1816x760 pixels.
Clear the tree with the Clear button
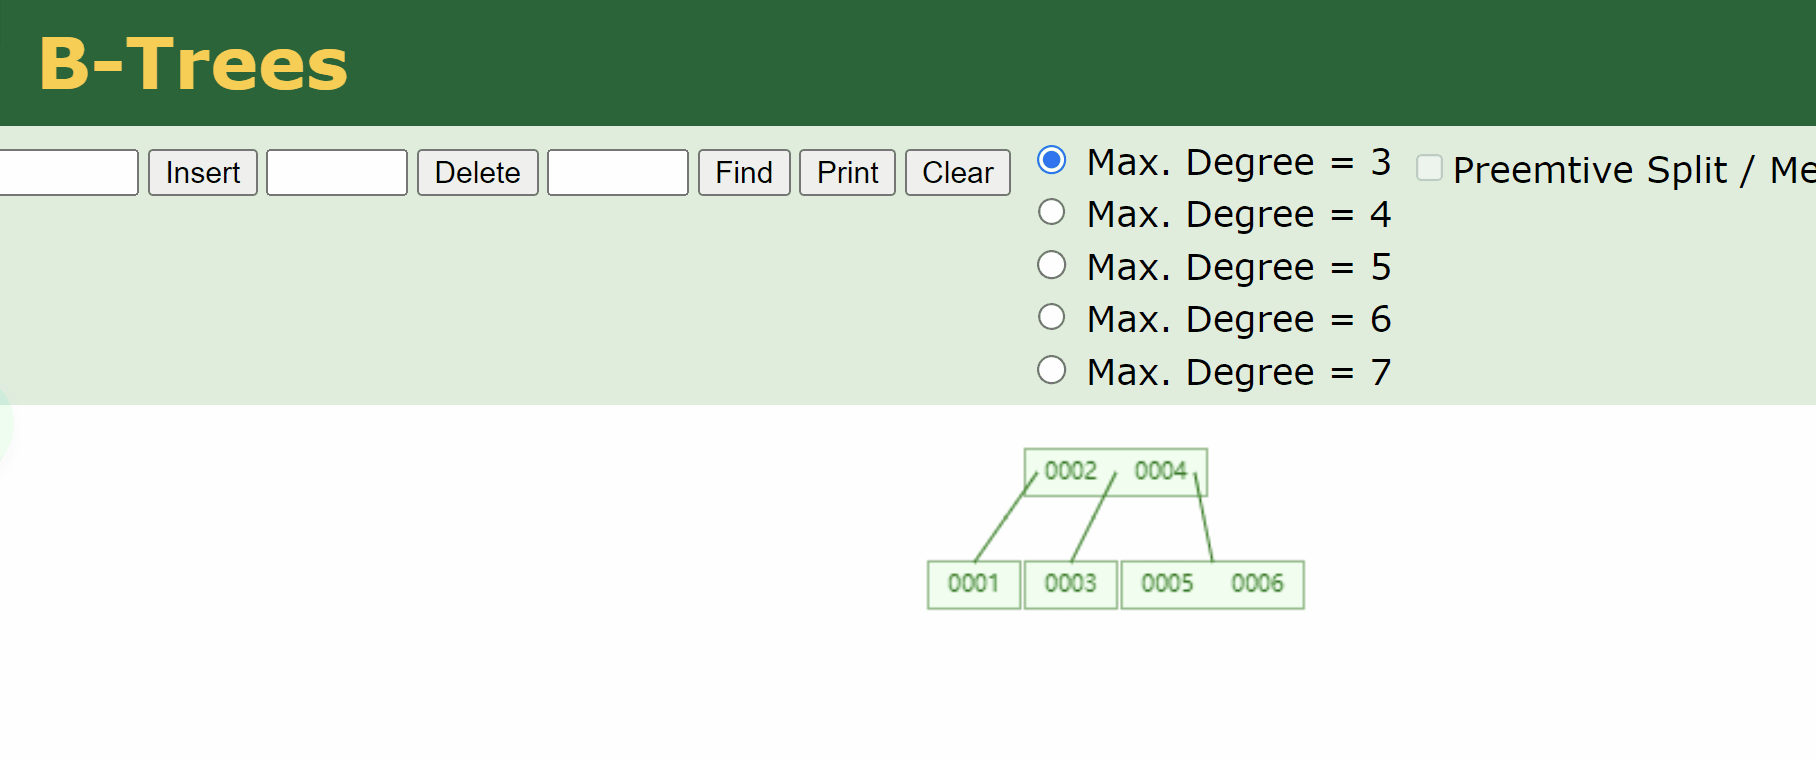click(957, 172)
